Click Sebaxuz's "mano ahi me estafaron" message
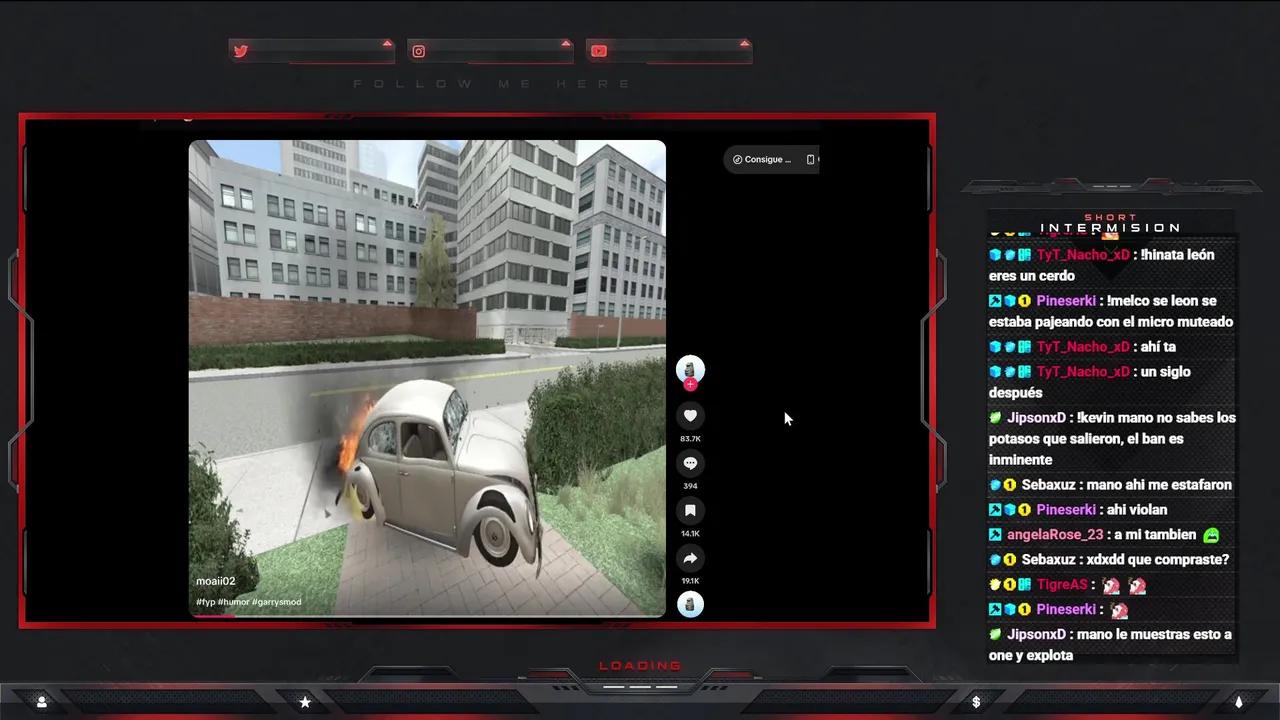Viewport: 1280px width, 720px height. pyautogui.click(x=1110, y=485)
